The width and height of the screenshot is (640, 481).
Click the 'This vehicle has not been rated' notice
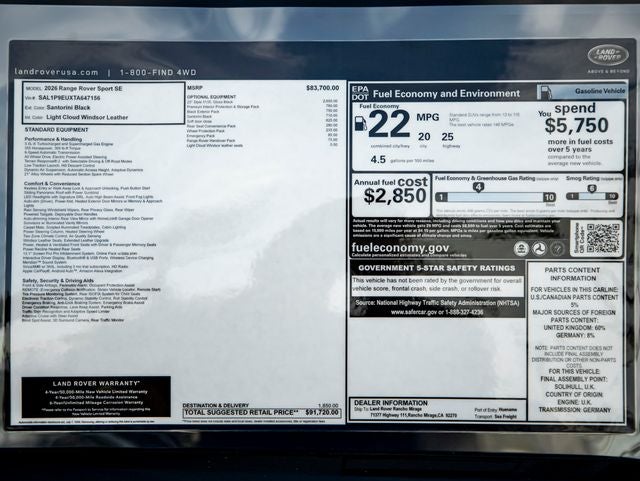pos(437,285)
